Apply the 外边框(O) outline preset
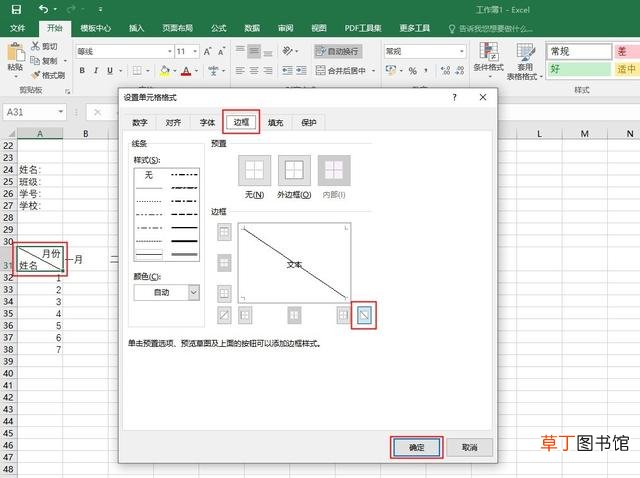The width and height of the screenshot is (640, 478). (x=294, y=171)
